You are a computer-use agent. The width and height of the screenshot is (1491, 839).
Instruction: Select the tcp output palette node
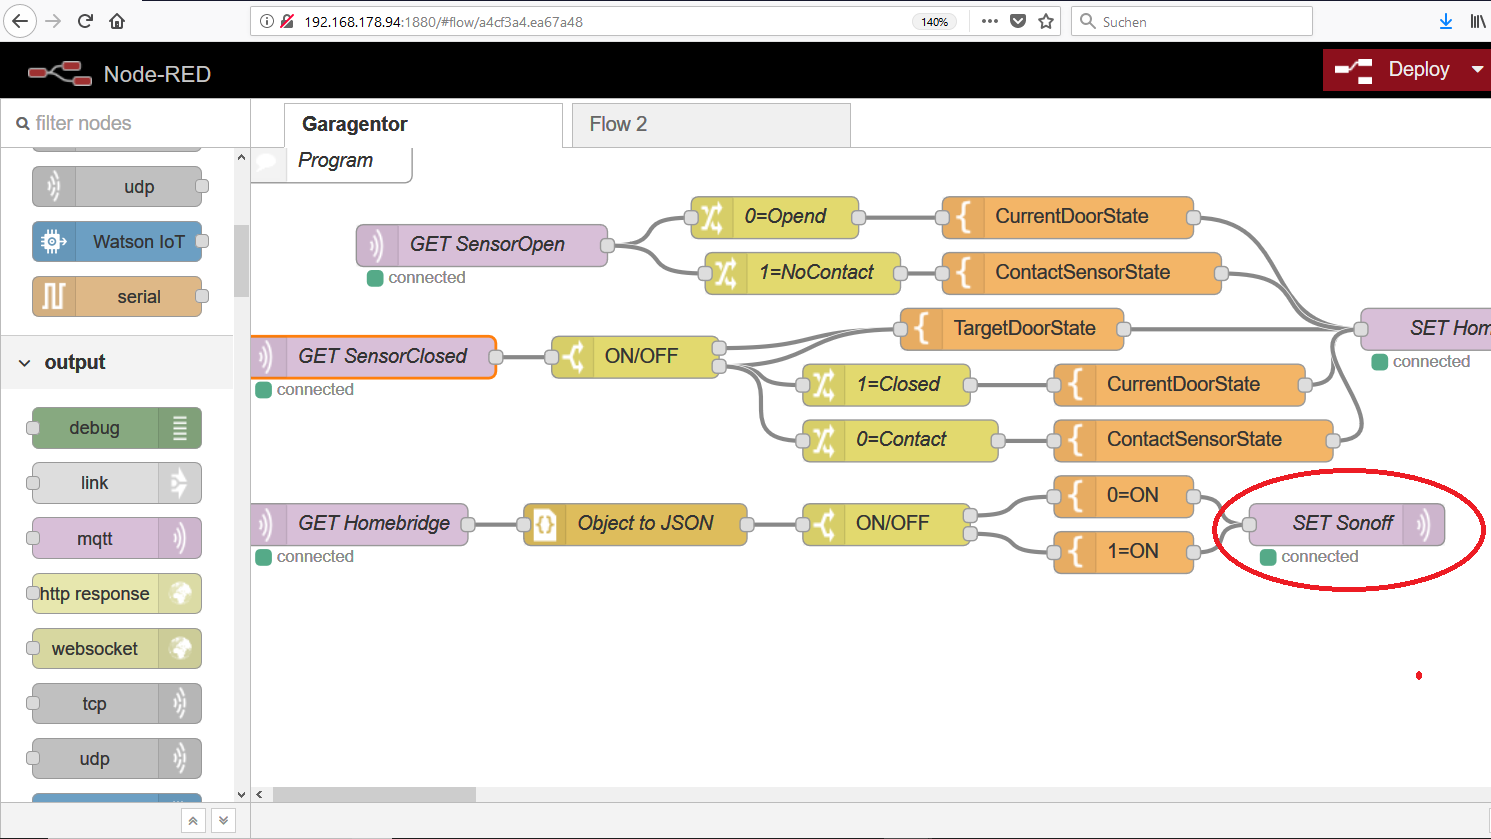[x=116, y=704]
